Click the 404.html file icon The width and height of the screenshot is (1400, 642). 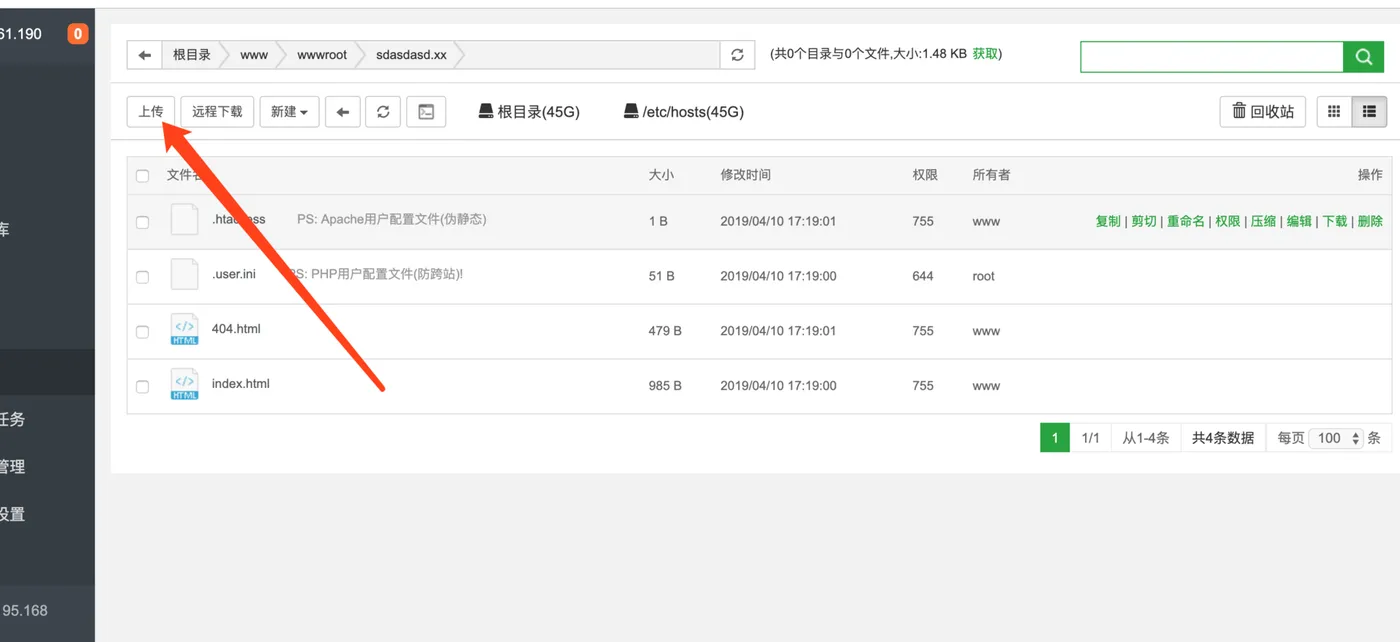(184, 330)
